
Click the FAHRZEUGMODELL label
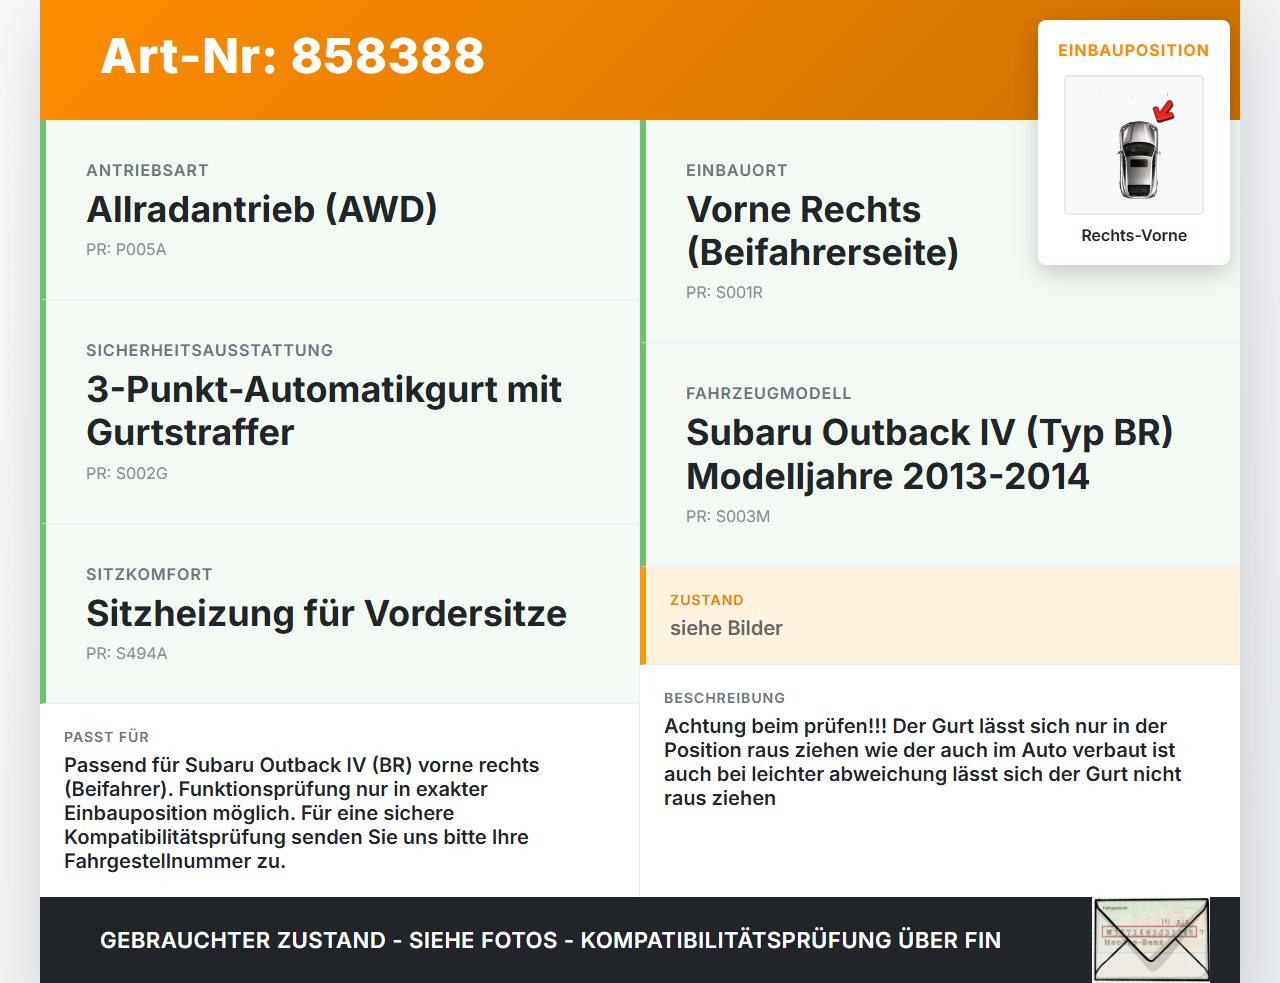click(769, 393)
